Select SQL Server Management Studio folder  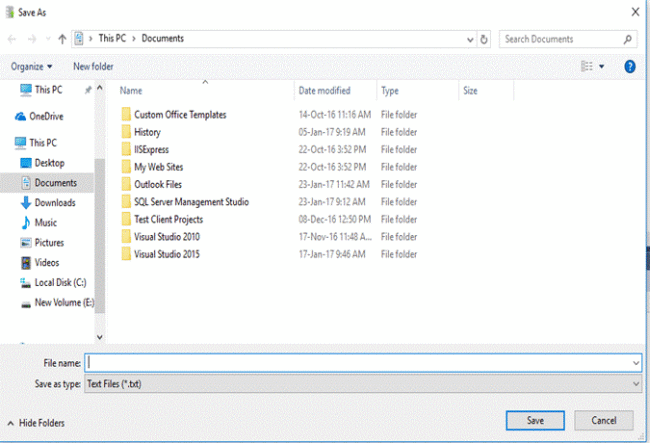coord(191,202)
